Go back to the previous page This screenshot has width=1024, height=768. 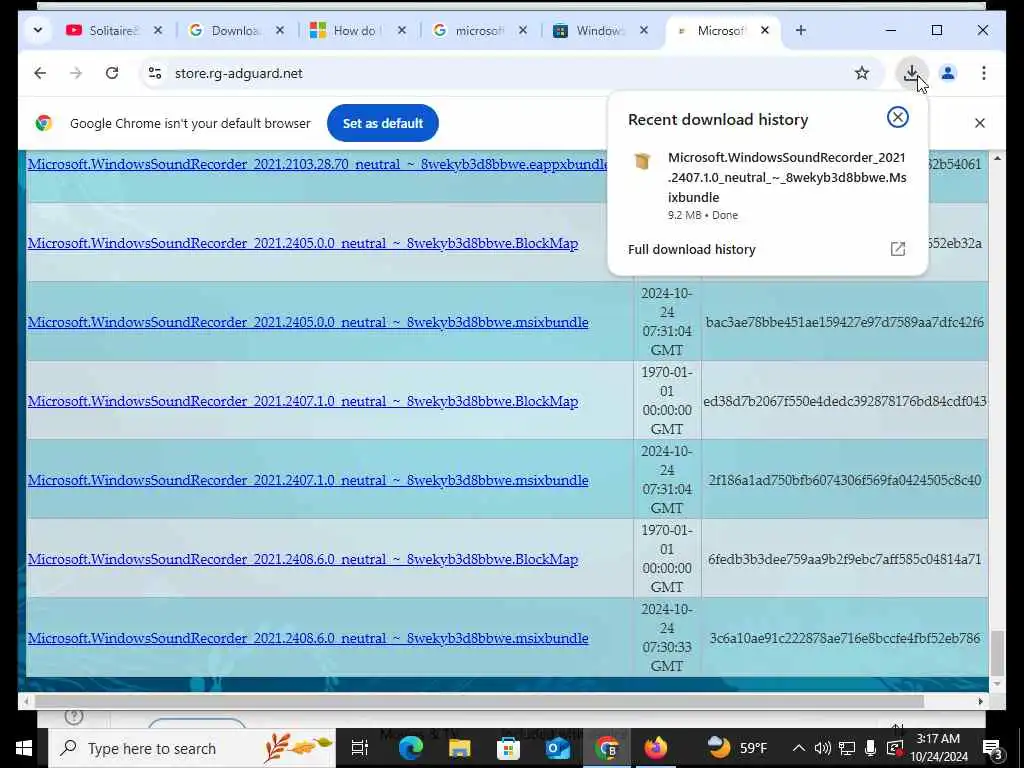pyautogui.click(x=40, y=73)
